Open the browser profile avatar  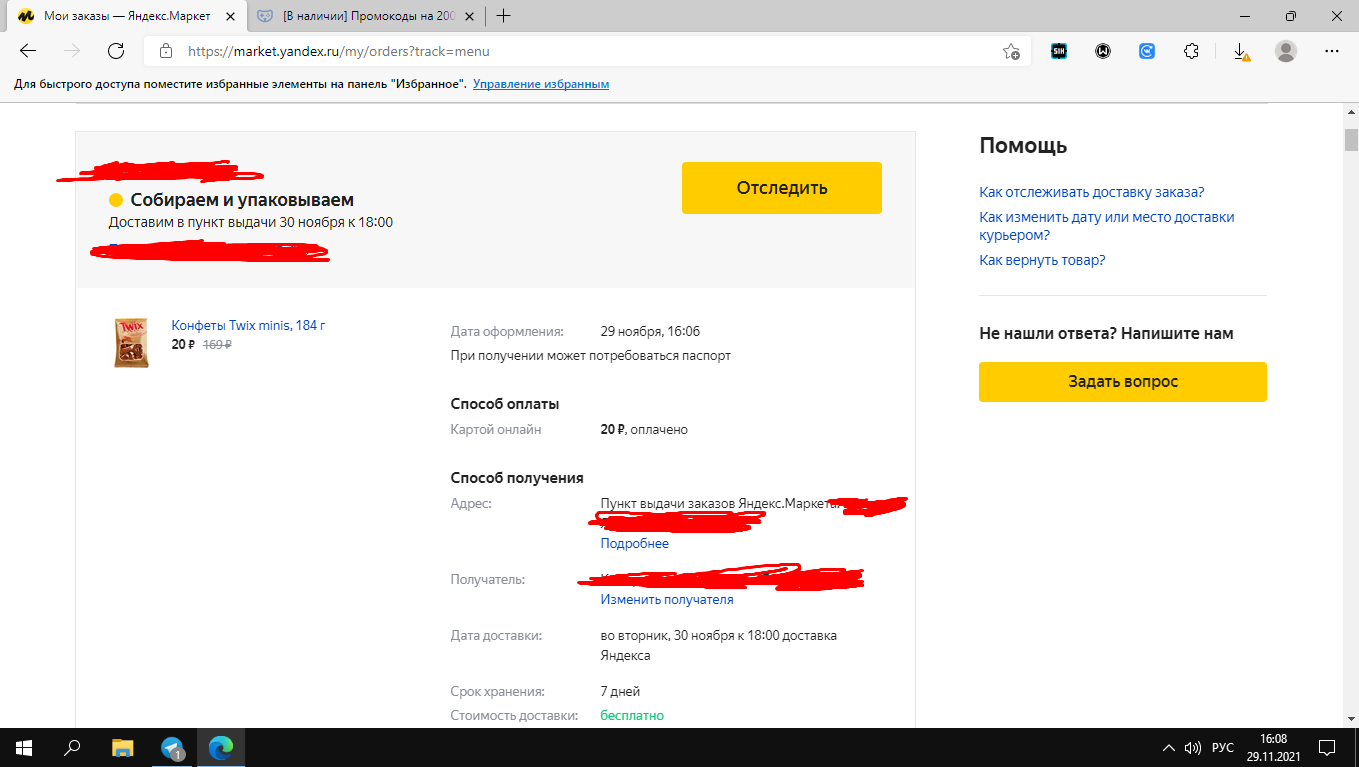(x=1286, y=51)
